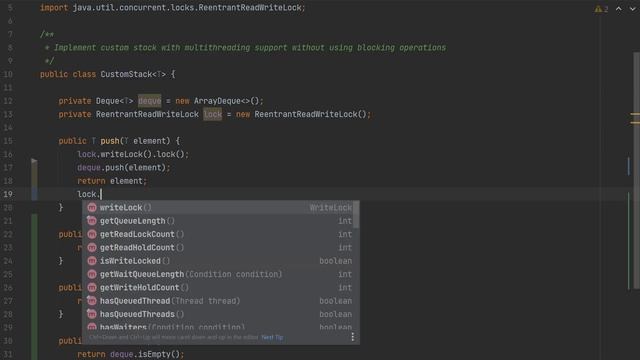Image resolution: width=640 pixels, height=360 pixels.
Task: Open Next Tip link in completion popup
Action: coord(272,338)
